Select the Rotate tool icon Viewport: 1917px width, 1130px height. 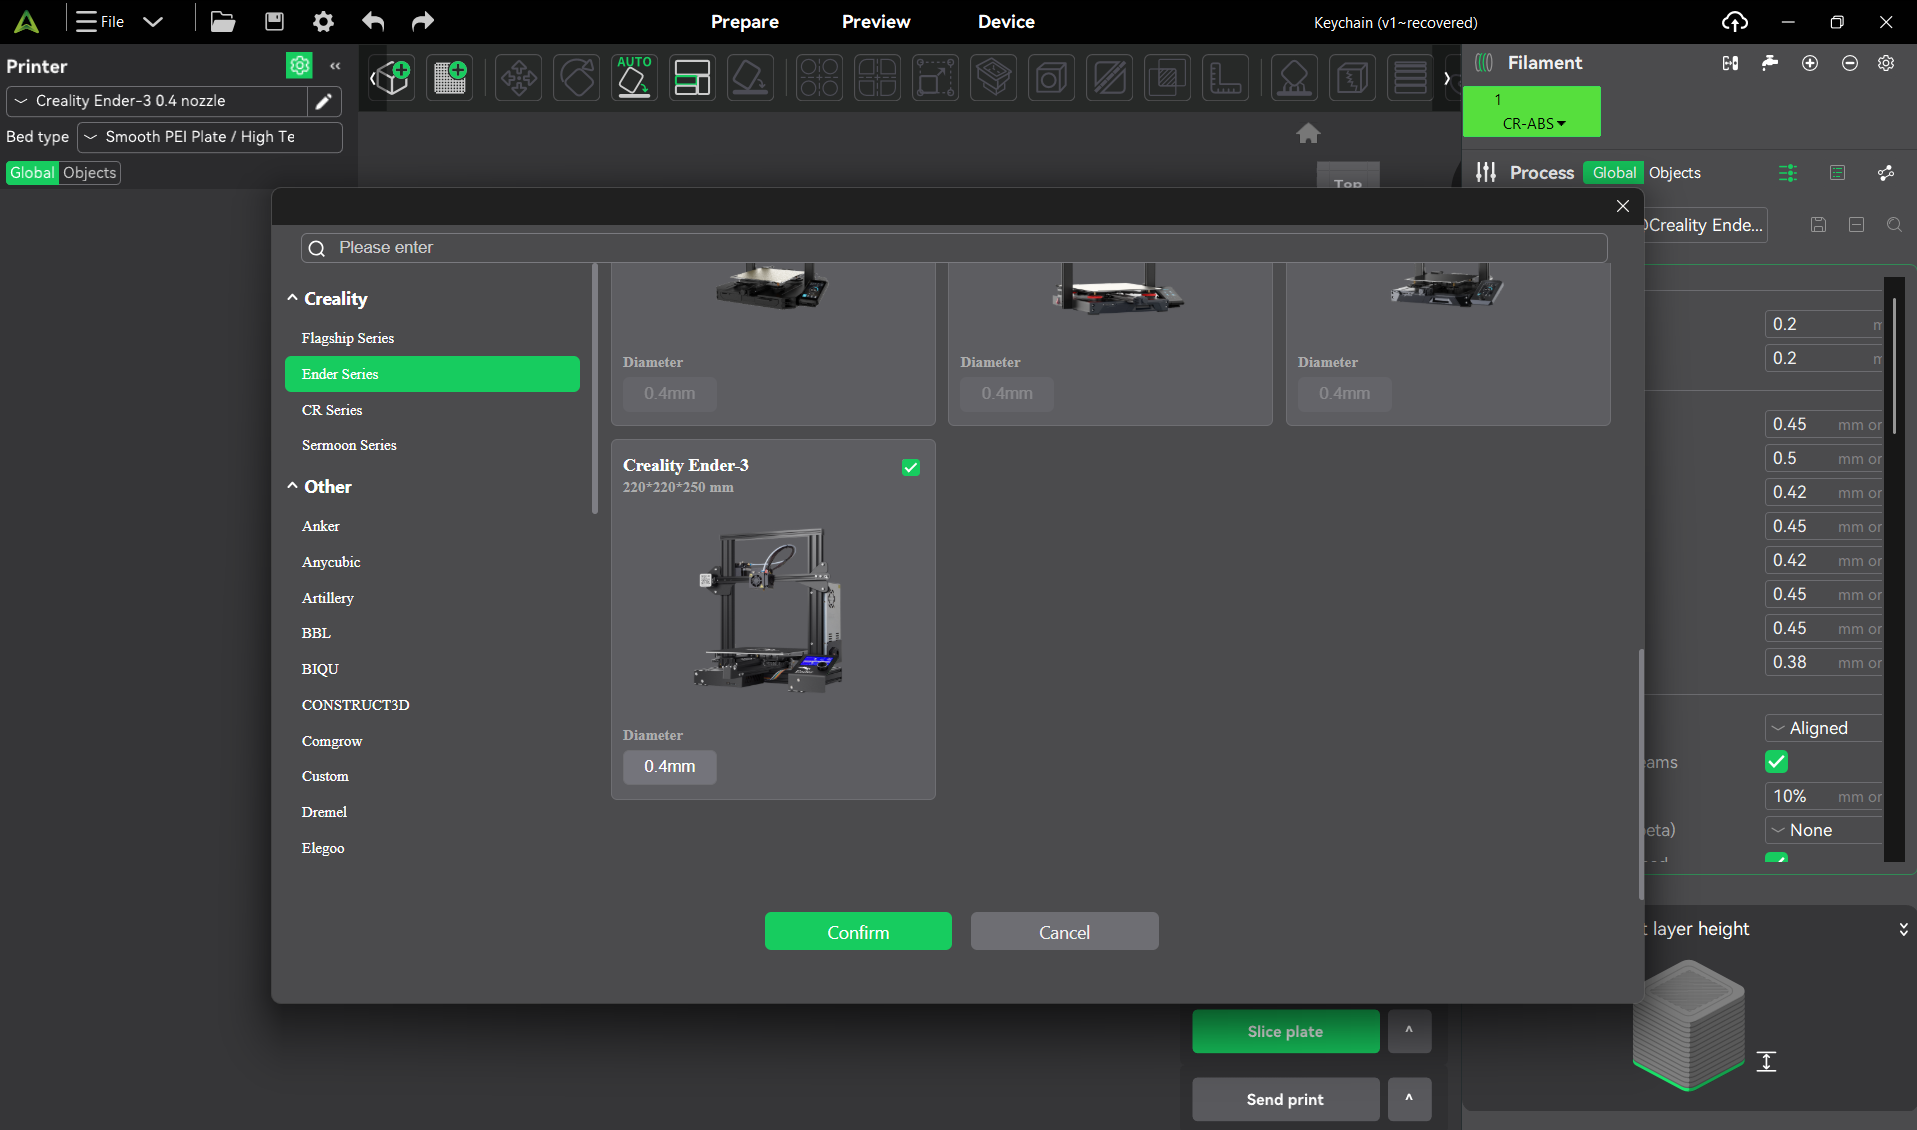pos(577,77)
